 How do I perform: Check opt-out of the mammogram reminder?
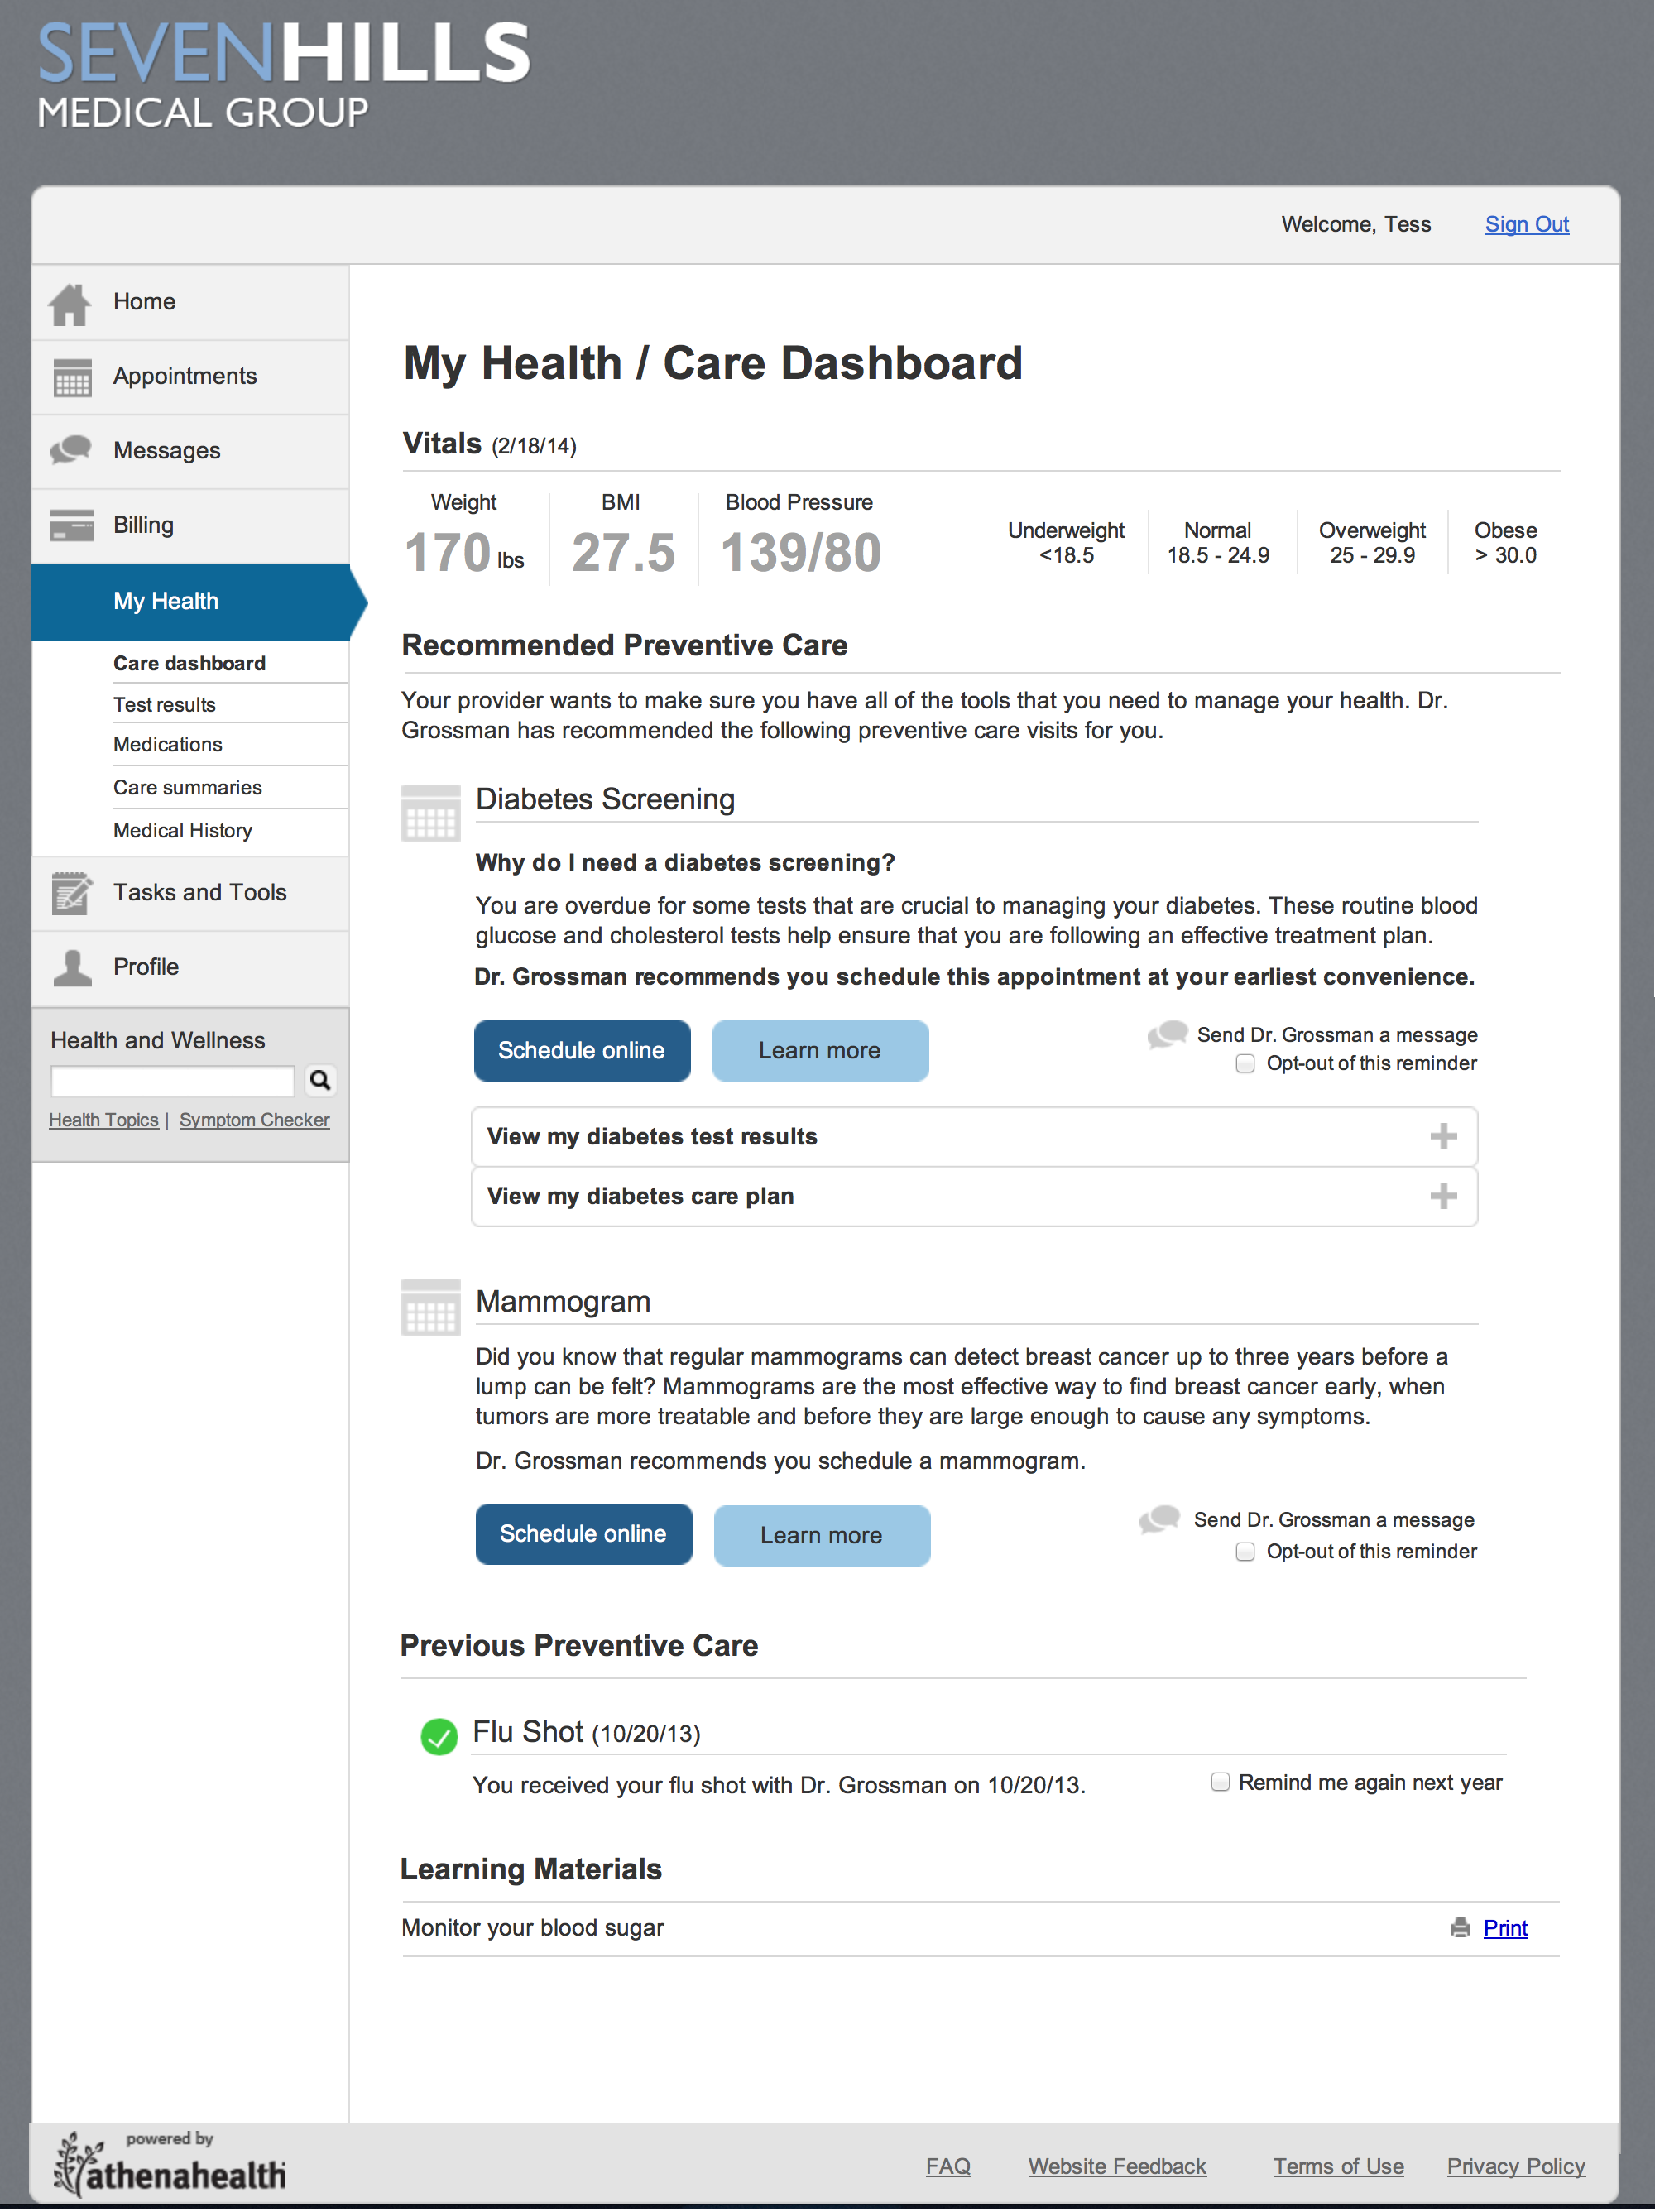(x=1245, y=1551)
